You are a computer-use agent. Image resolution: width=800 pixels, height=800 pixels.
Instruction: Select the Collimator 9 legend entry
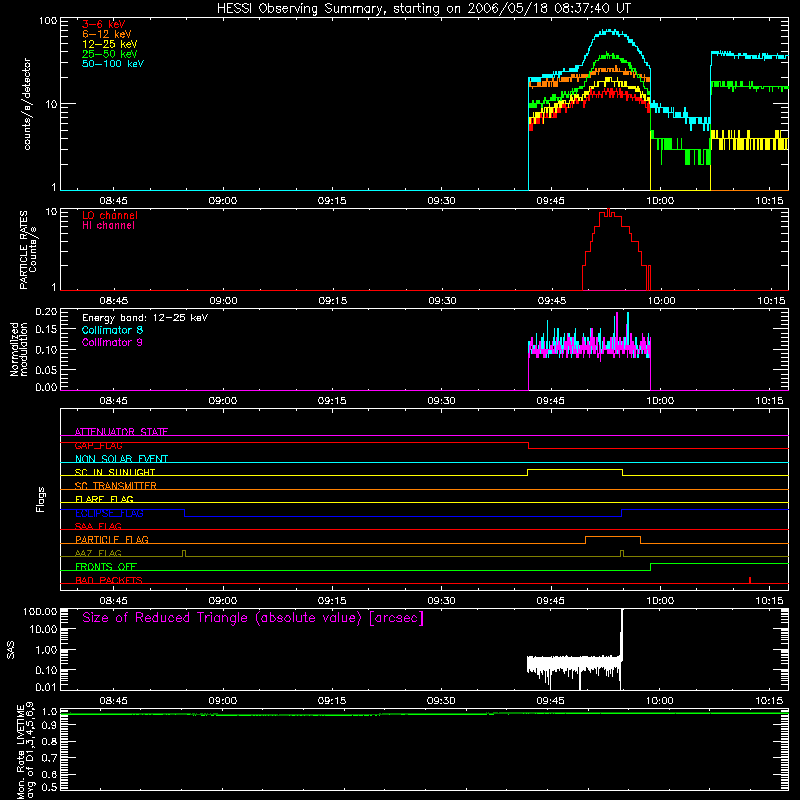(112, 342)
